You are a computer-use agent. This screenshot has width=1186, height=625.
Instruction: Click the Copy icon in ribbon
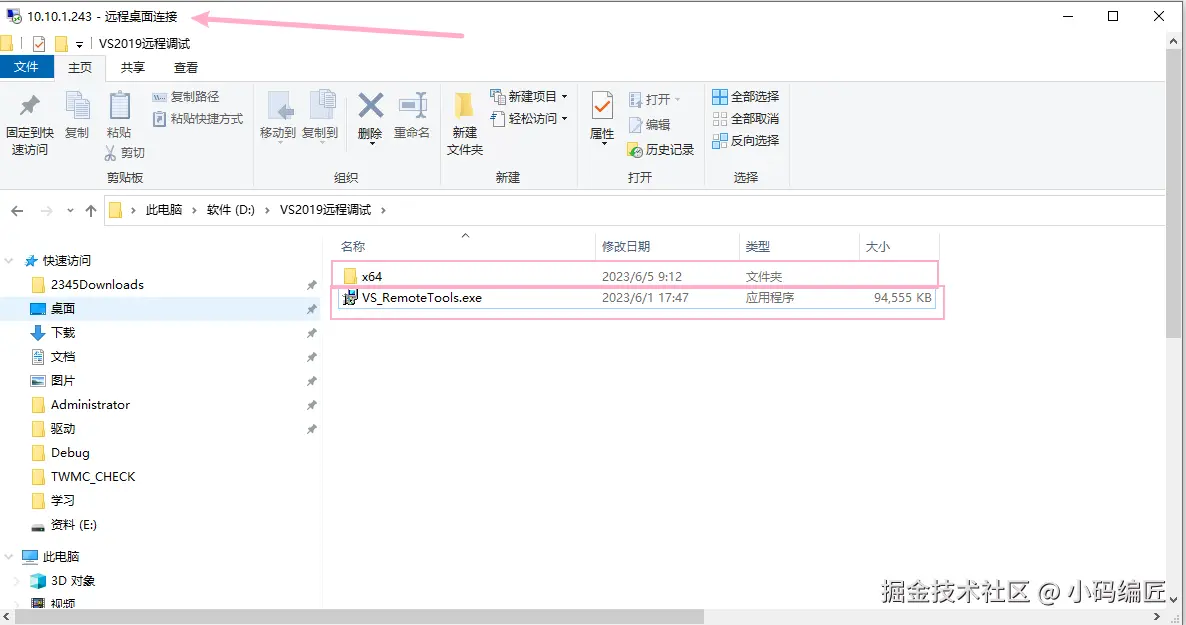coord(77,106)
